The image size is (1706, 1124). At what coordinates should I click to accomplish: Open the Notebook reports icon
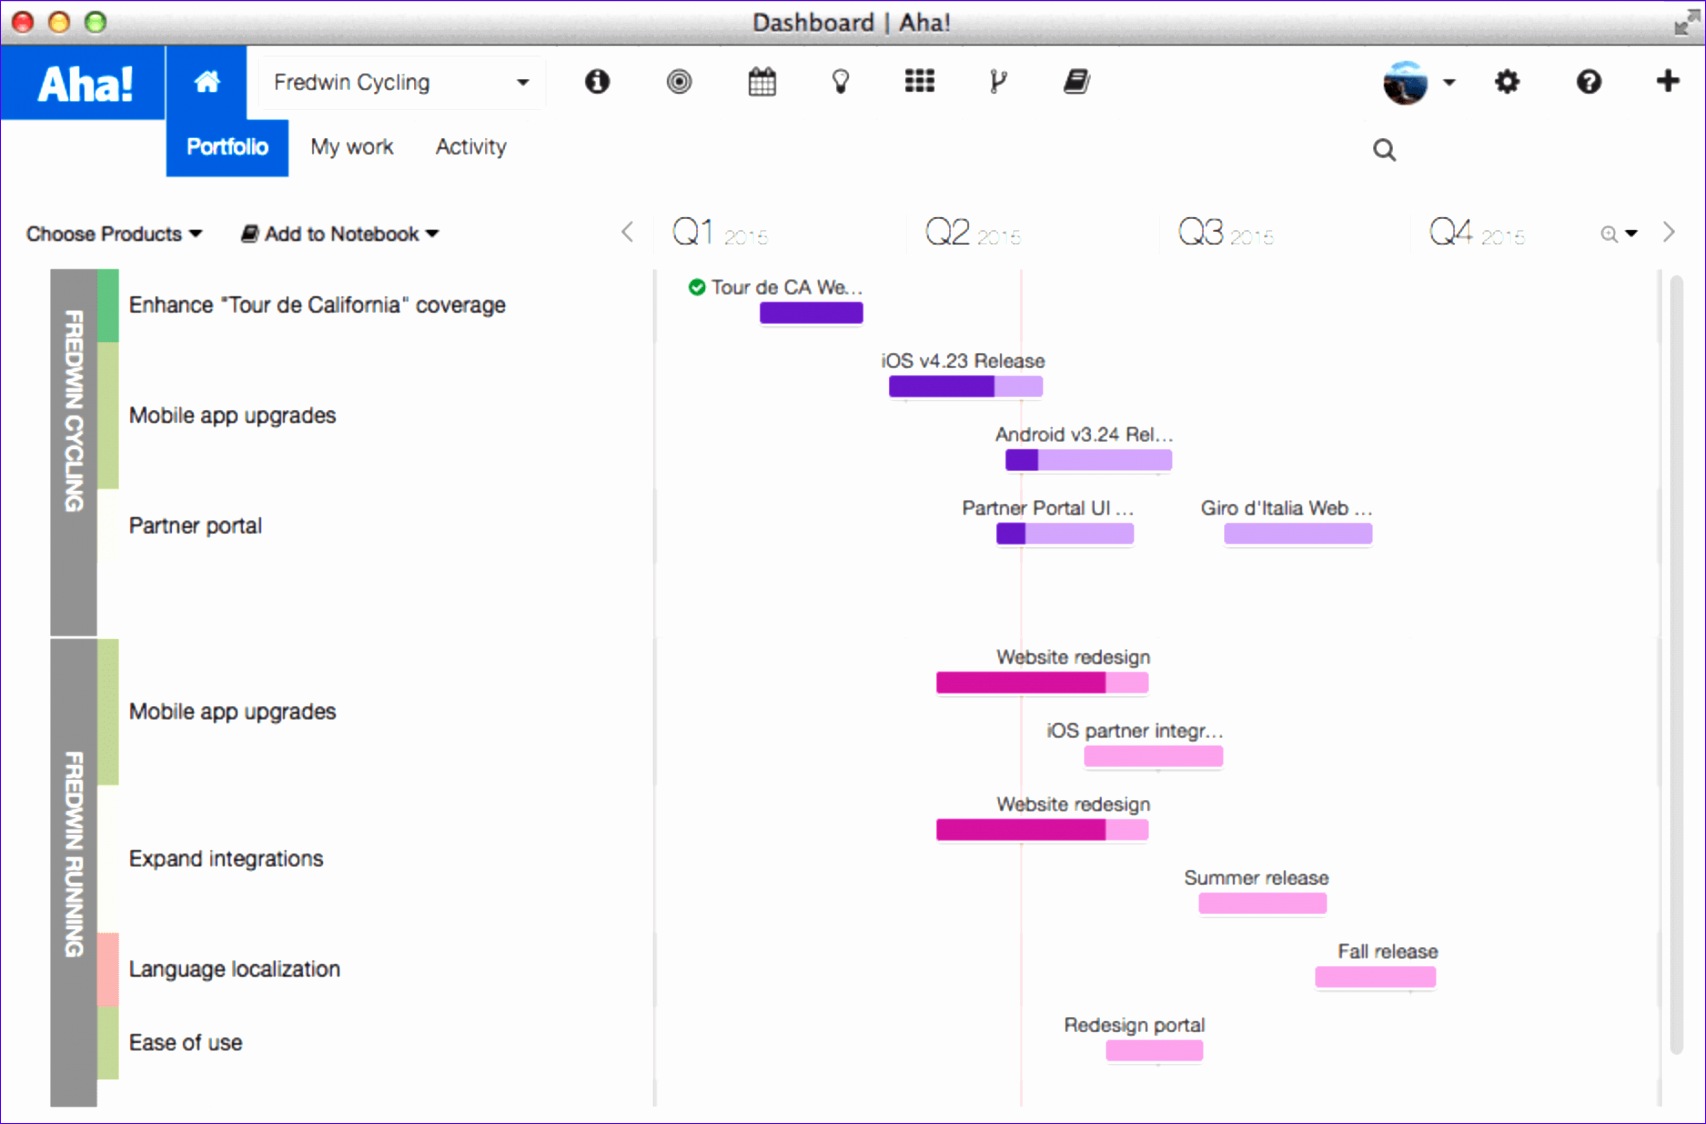pyautogui.click(x=1076, y=82)
